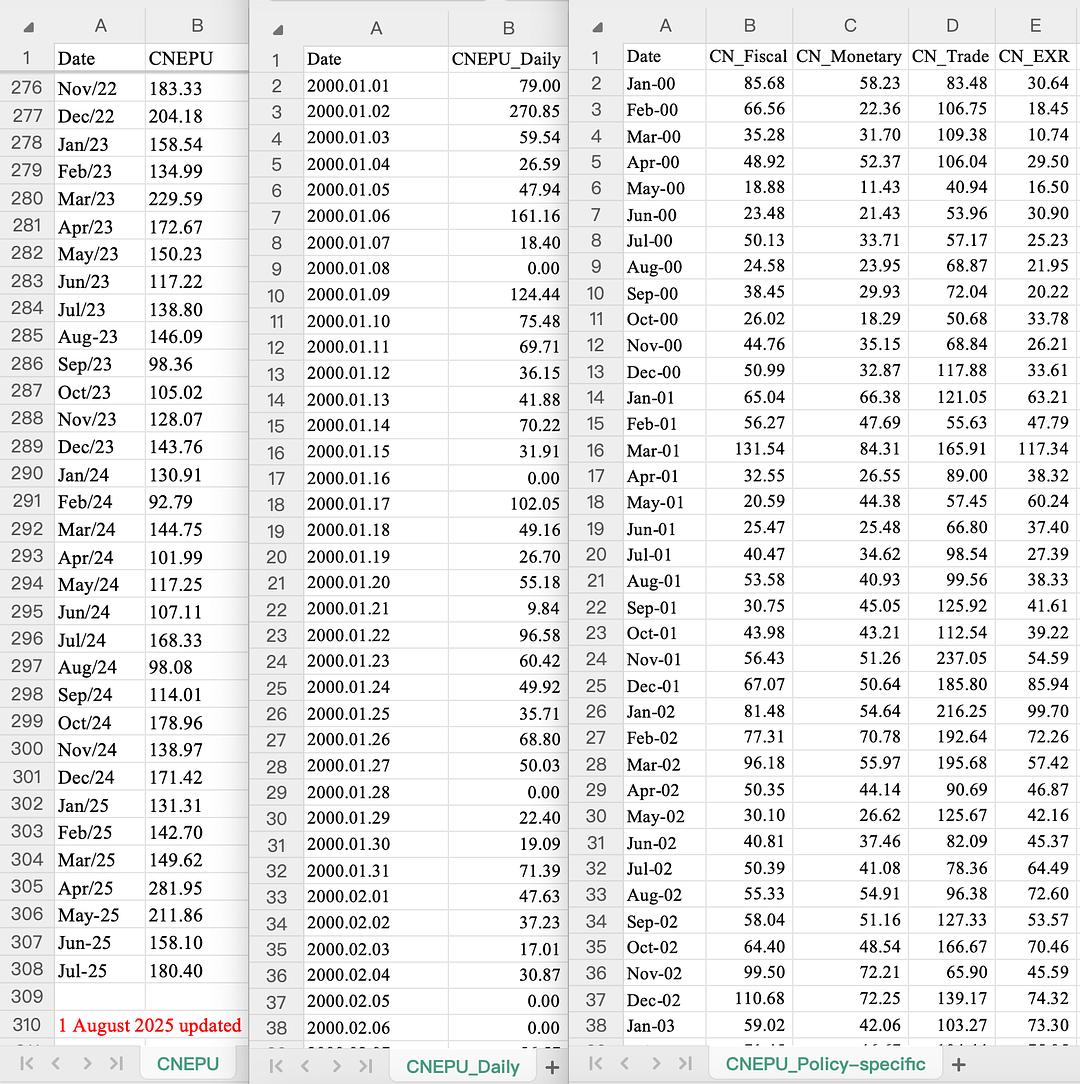1080x1084 pixels.
Task: Click the '1 August 2025 updated' cell
Action: click(150, 1025)
